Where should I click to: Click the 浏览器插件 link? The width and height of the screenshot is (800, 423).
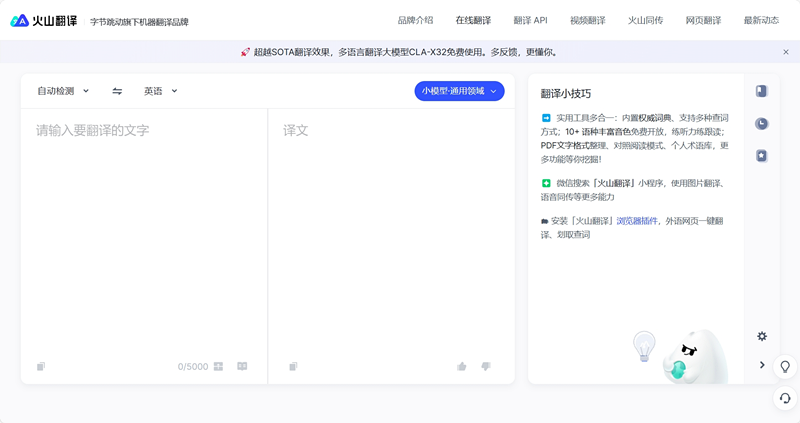tap(637, 221)
